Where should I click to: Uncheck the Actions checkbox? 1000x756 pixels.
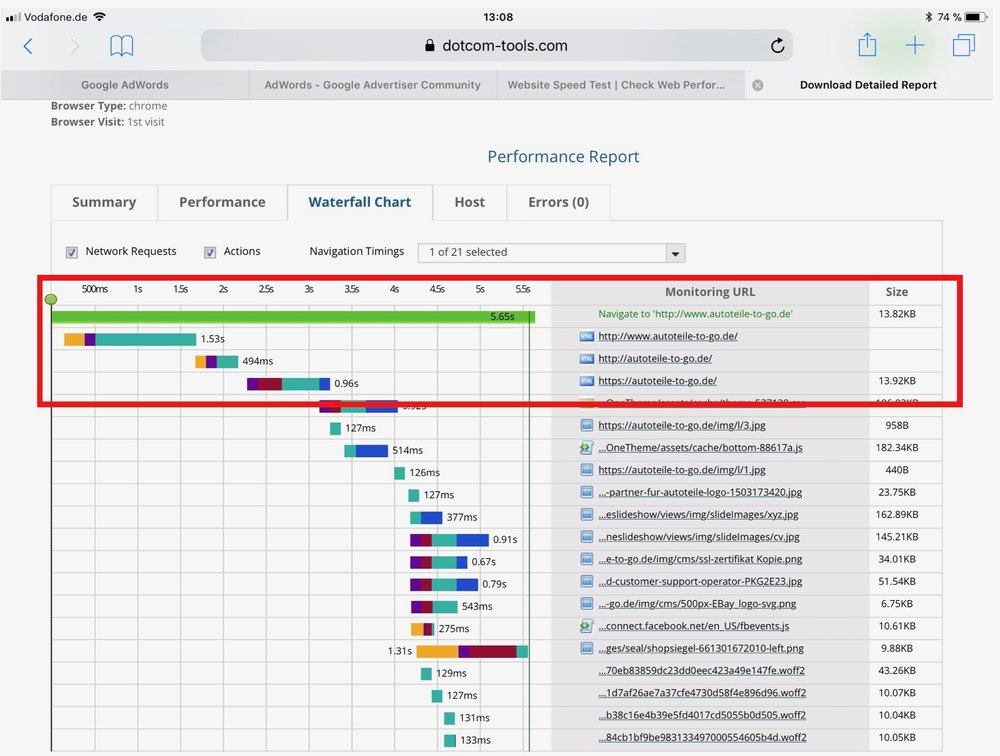[209, 252]
